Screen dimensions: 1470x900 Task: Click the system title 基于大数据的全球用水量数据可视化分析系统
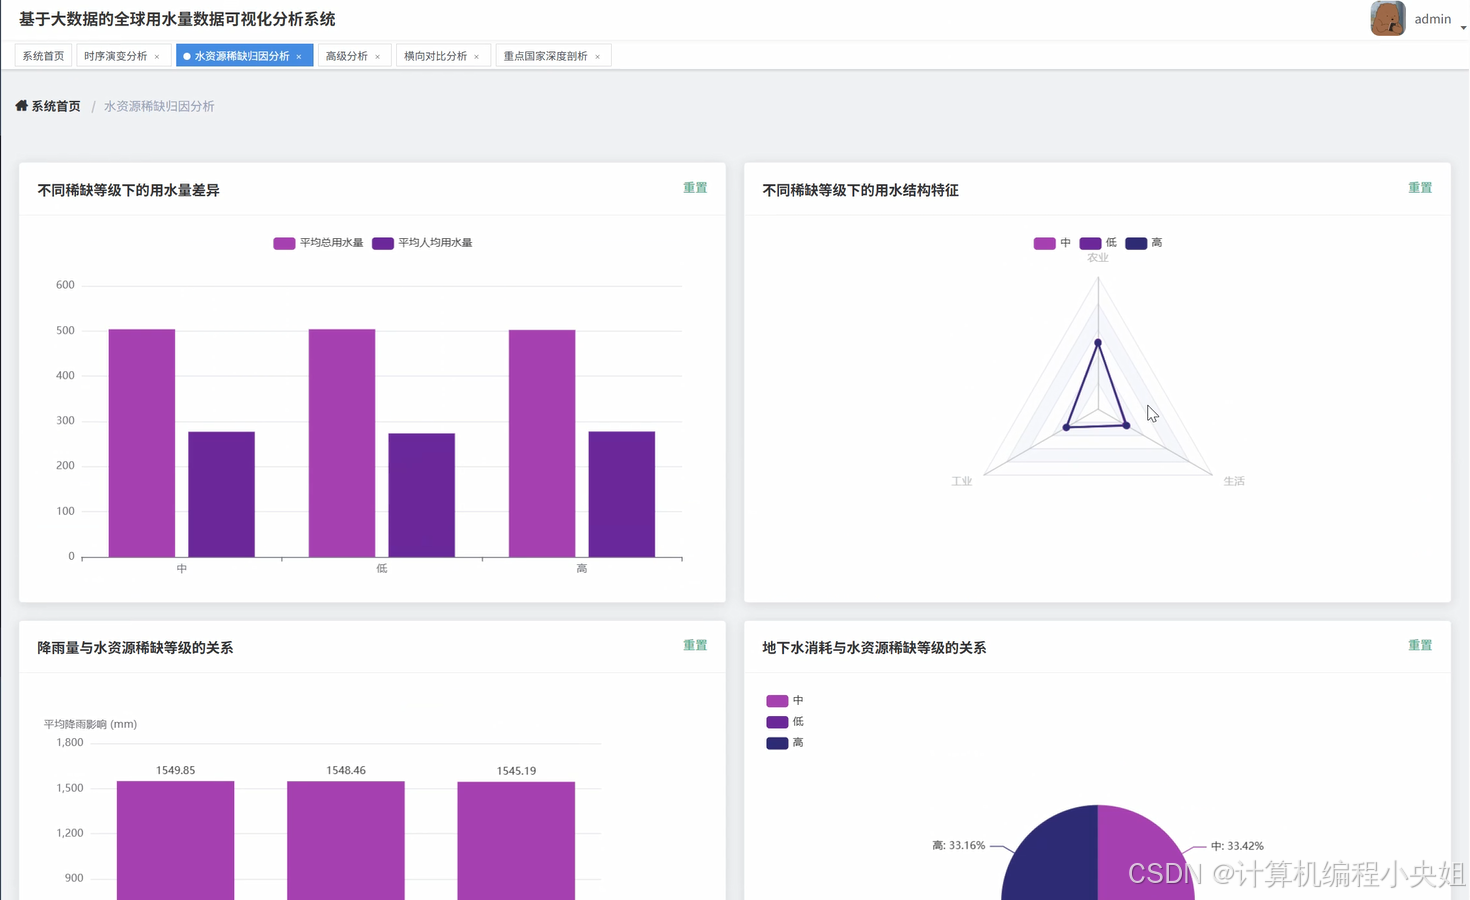pyautogui.click(x=177, y=19)
